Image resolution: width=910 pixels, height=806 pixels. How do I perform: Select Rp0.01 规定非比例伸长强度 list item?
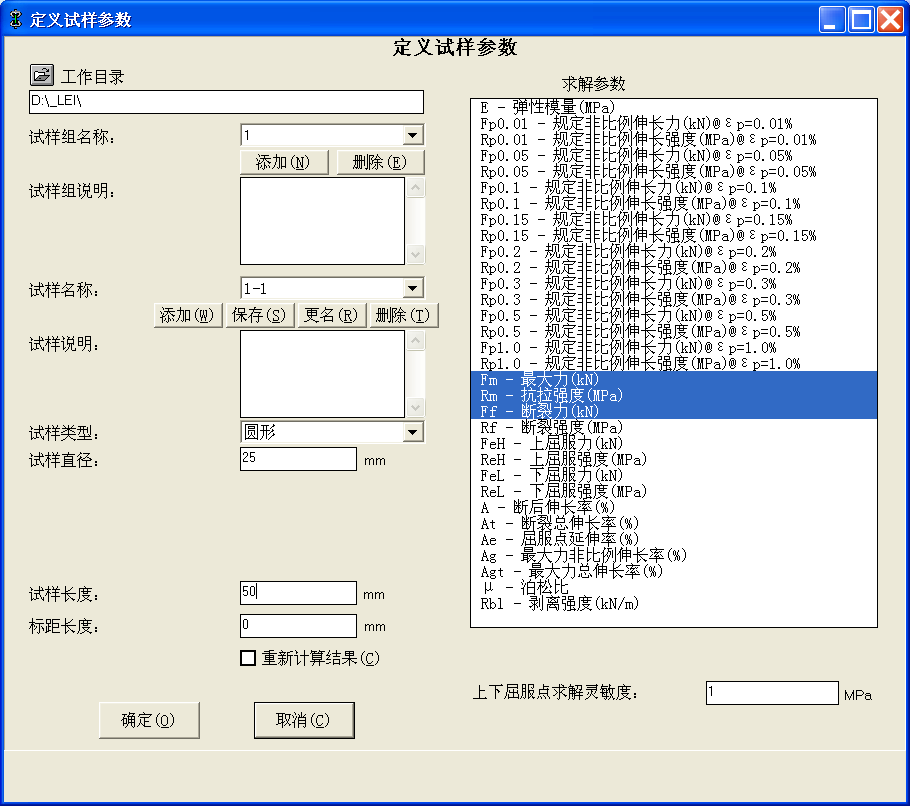(x=674, y=140)
